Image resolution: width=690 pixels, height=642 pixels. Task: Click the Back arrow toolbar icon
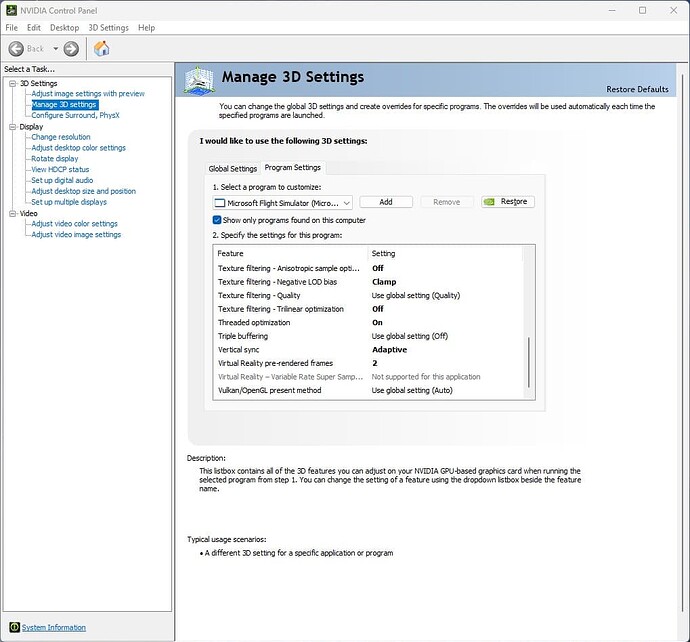click(16, 49)
